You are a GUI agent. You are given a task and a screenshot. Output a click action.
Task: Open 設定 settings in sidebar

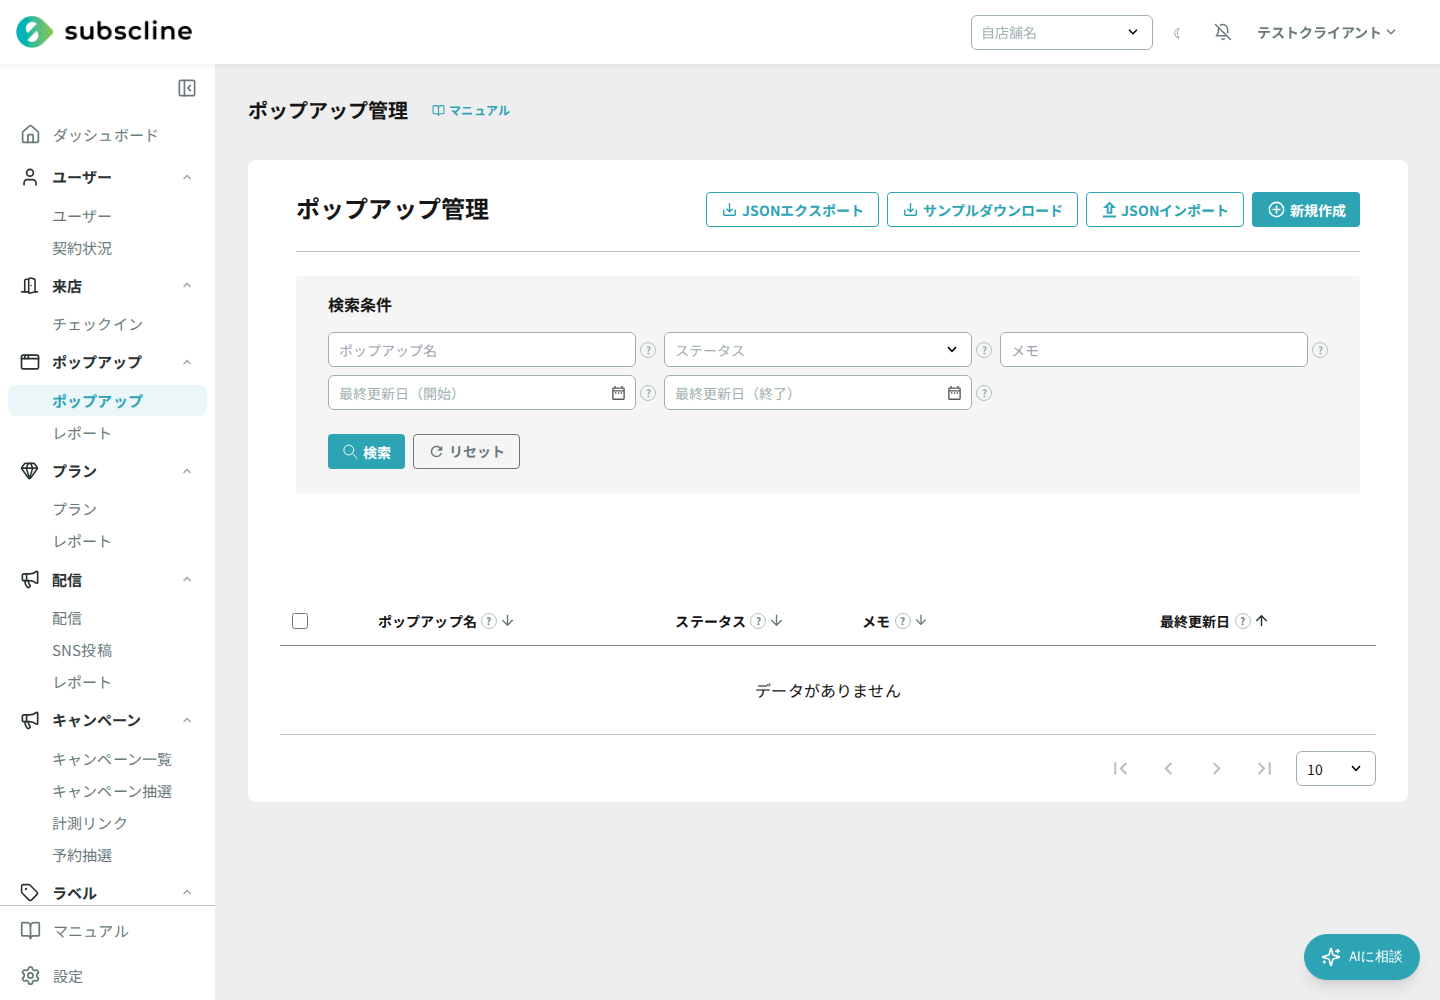tap(68, 976)
